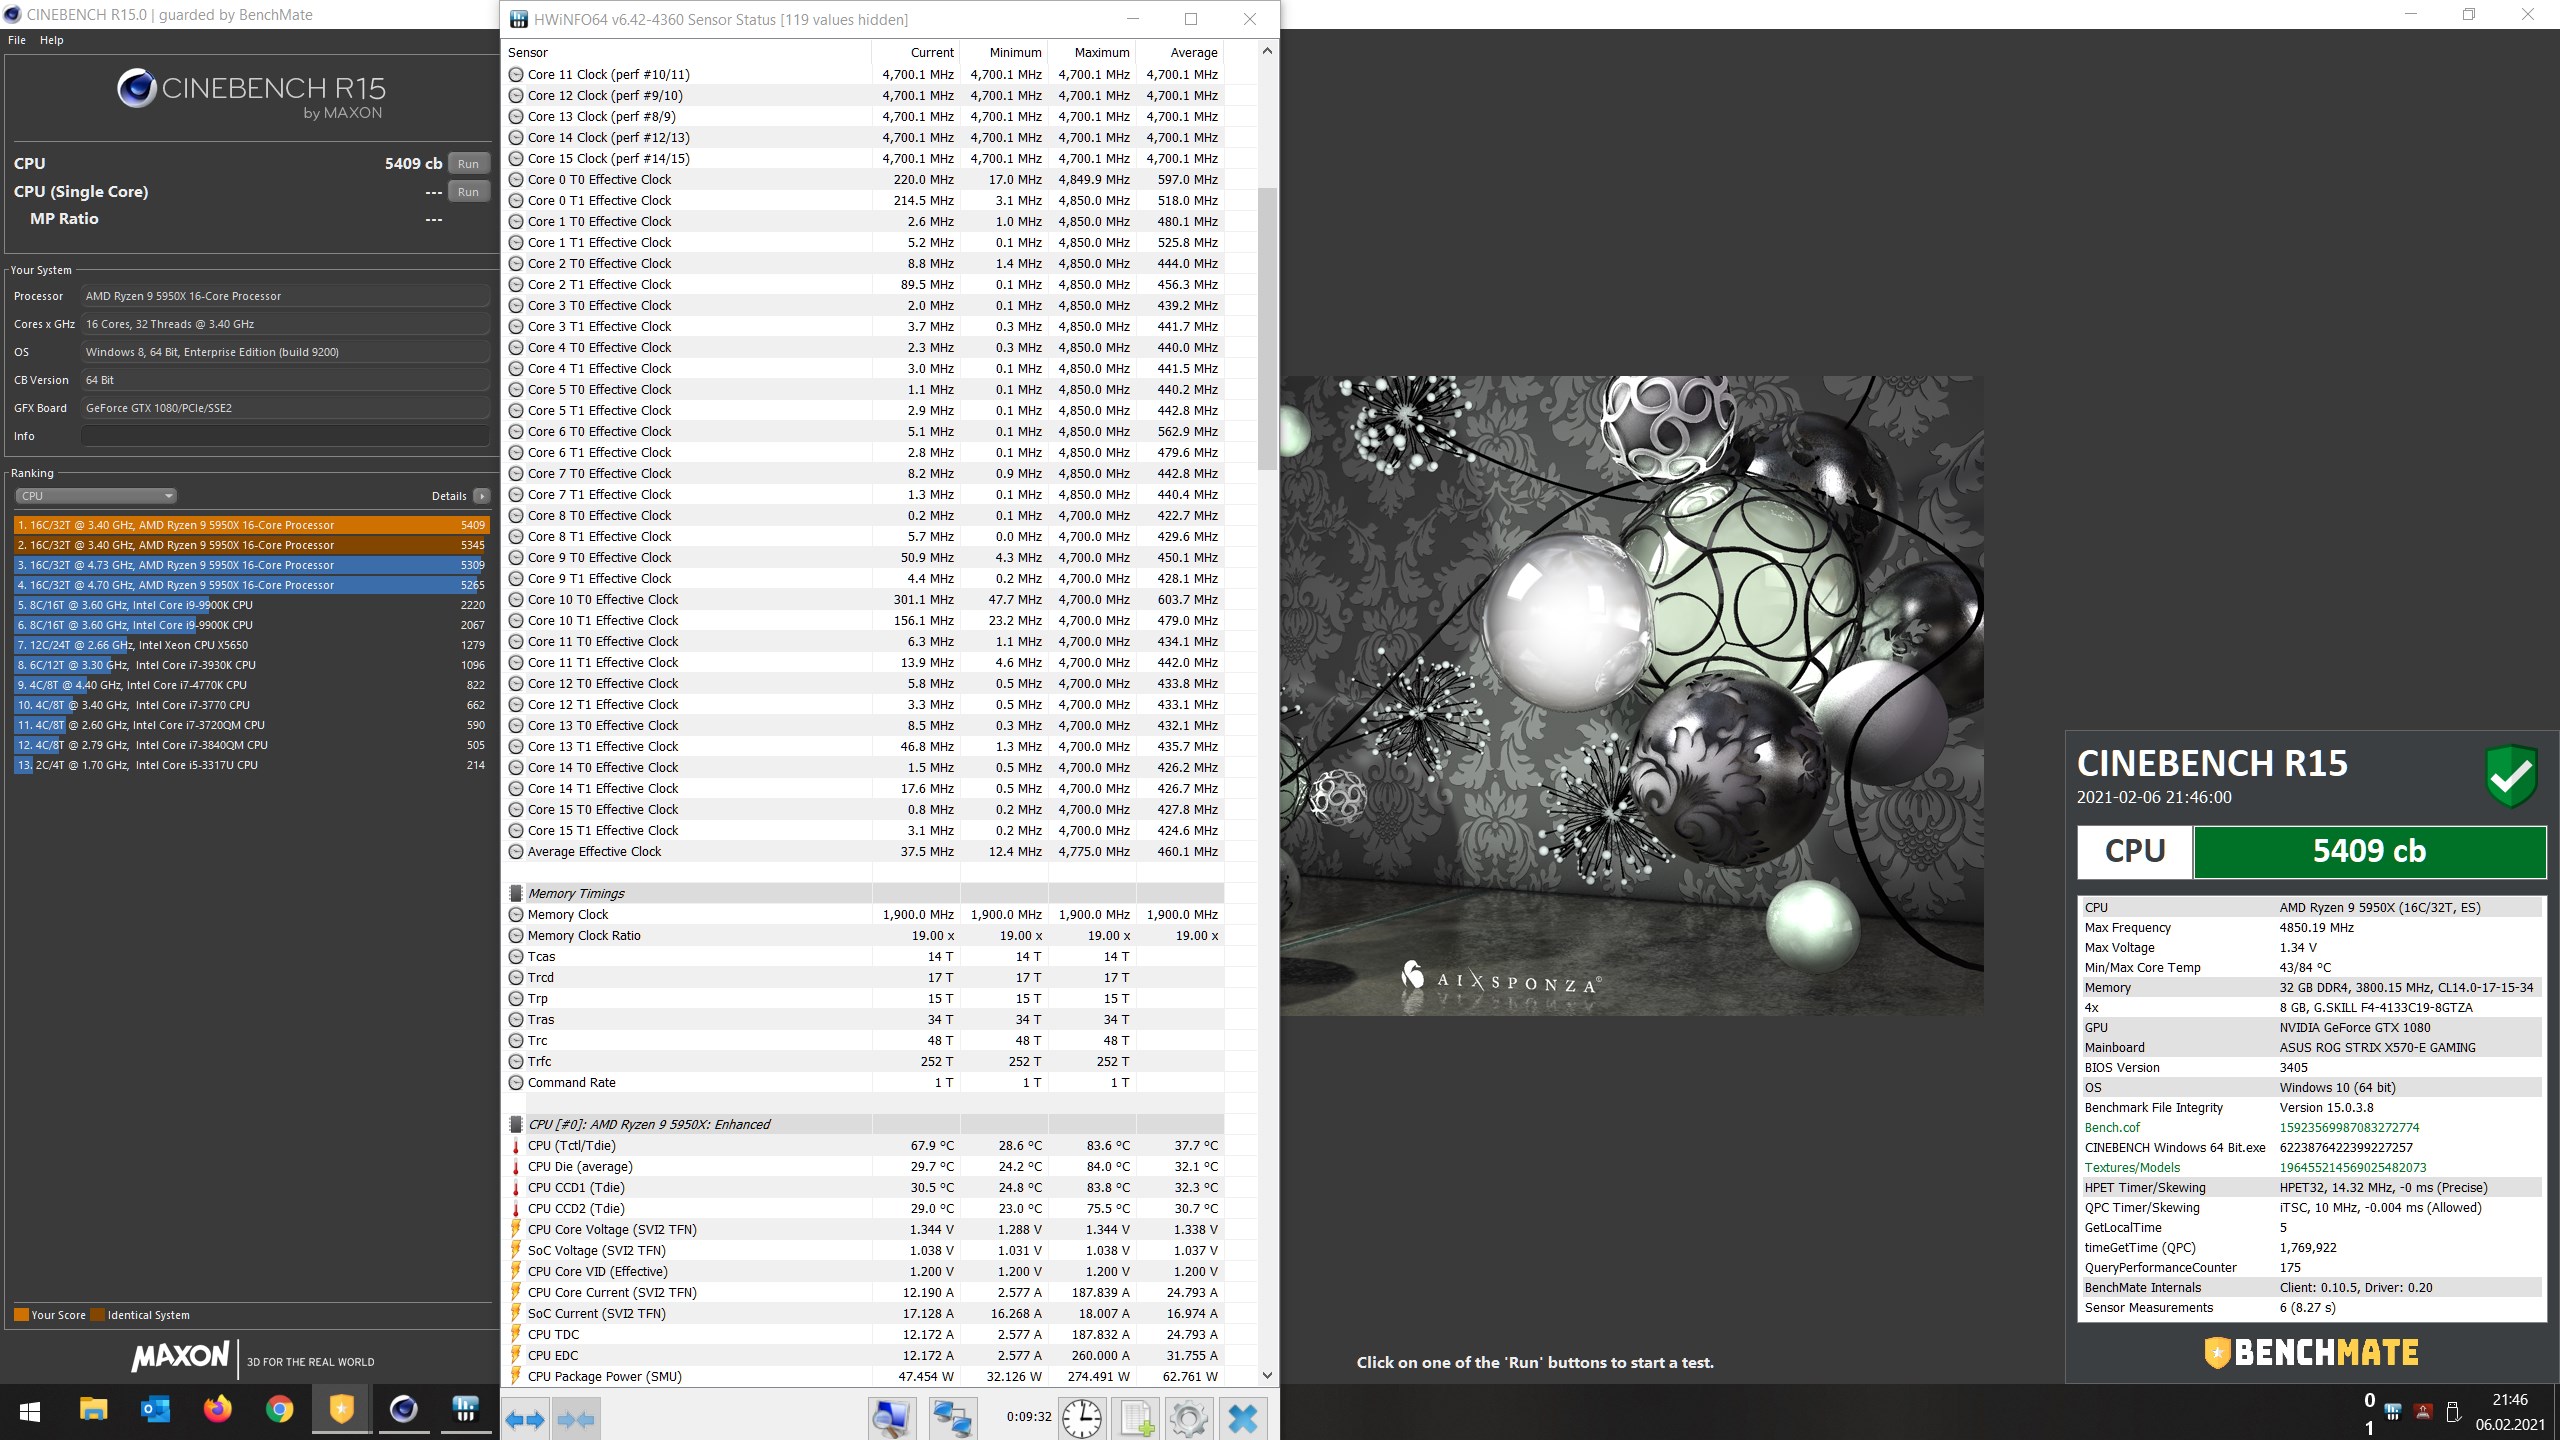Select ranking entry 3 at 4.73 GHz
The image size is (2560, 1440).
coord(250,565)
